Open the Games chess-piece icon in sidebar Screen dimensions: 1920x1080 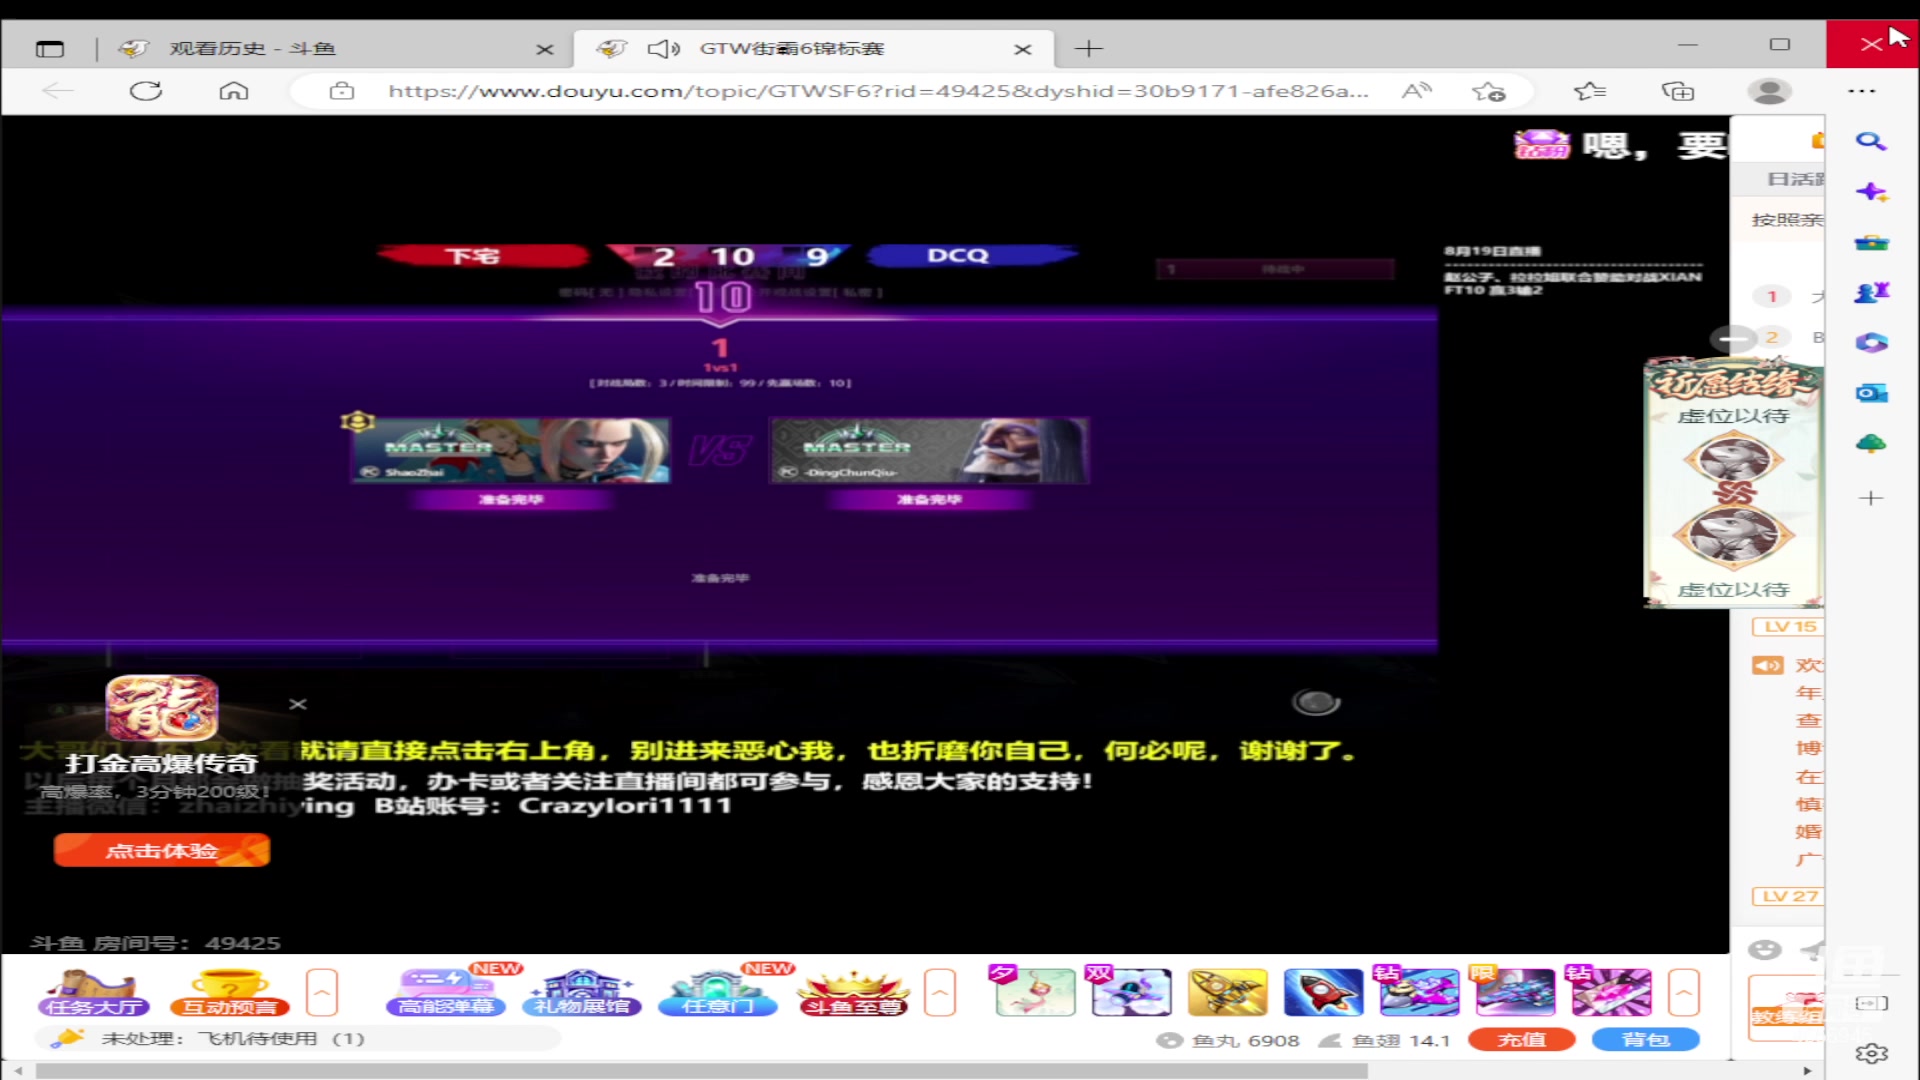(1871, 292)
